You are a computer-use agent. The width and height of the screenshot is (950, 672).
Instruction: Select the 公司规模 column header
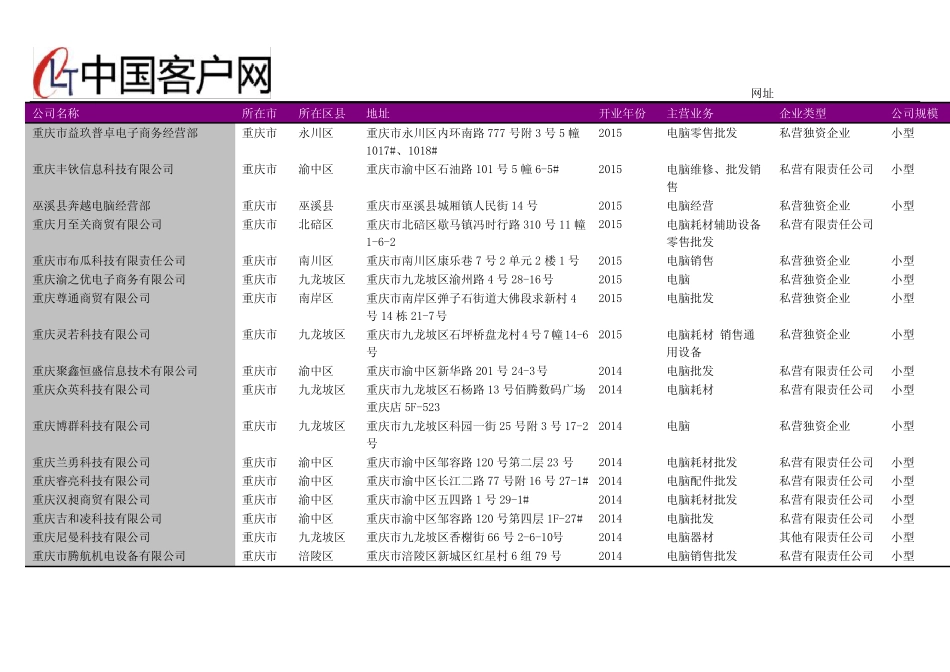pos(914,113)
